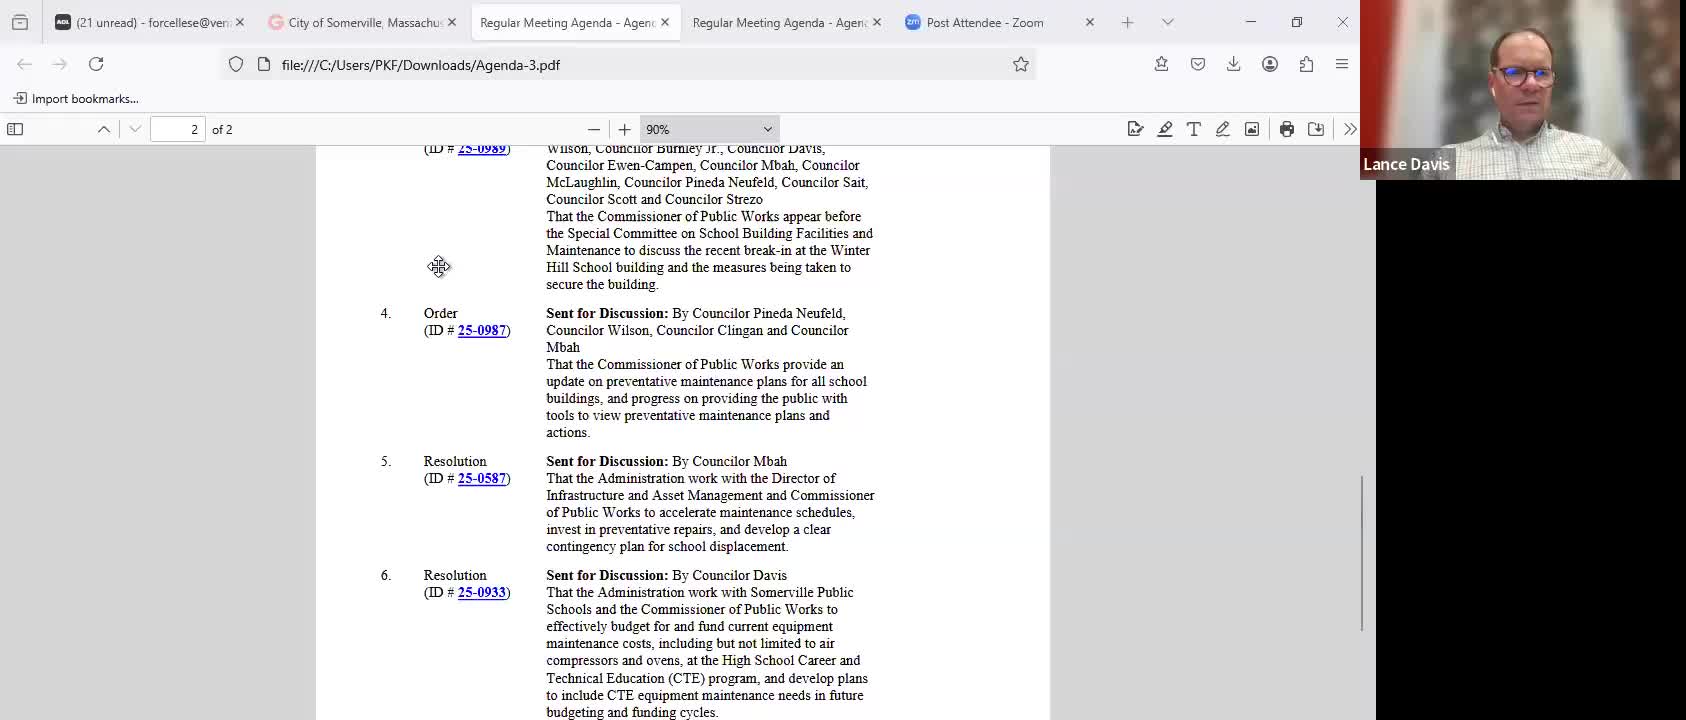Image resolution: width=1686 pixels, height=720 pixels.
Task: Select the add image tool
Action: click(x=1252, y=129)
